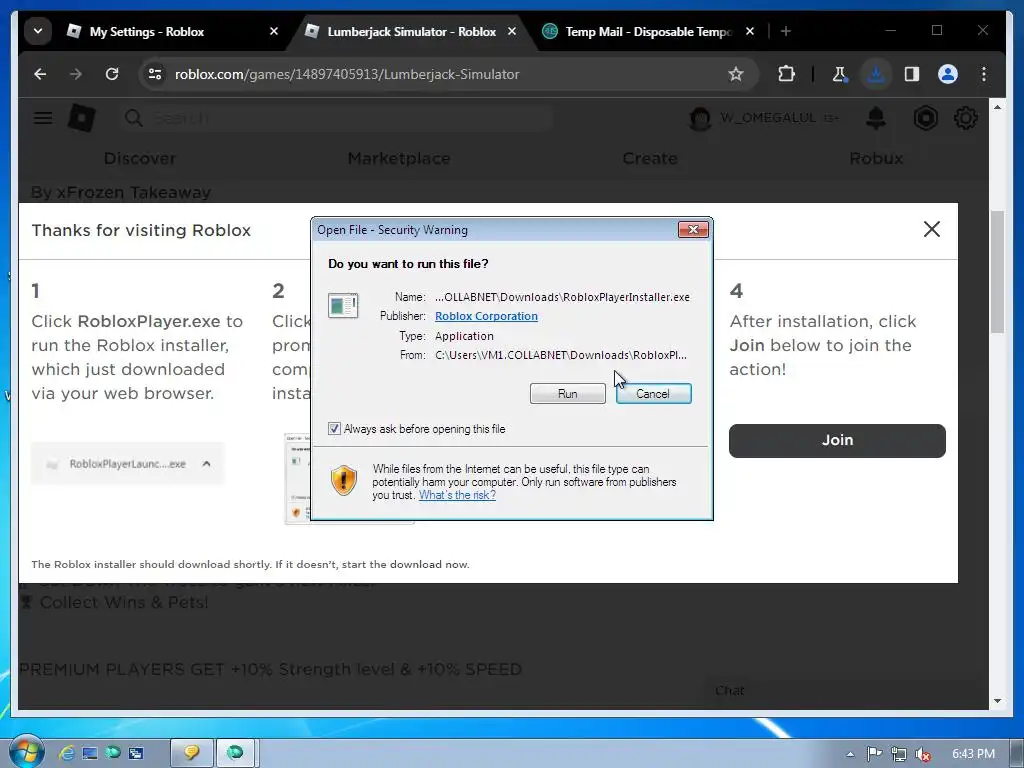Go to the Marketplace page
The image size is (1024, 768).
[x=398, y=159]
